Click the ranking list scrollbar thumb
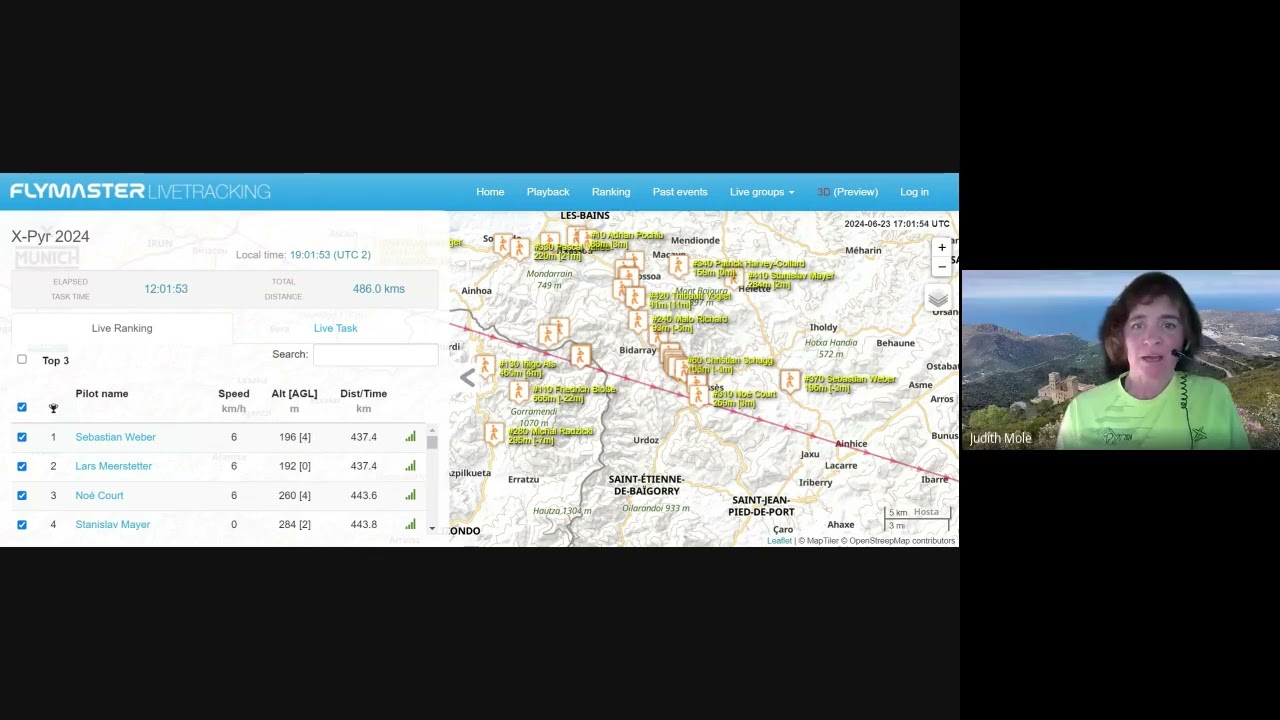 pos(432,442)
